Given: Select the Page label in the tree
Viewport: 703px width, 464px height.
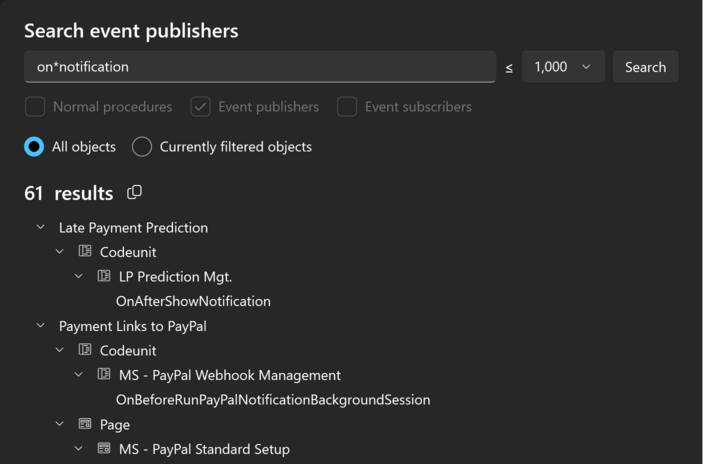Looking at the screenshot, I should click(x=115, y=425).
